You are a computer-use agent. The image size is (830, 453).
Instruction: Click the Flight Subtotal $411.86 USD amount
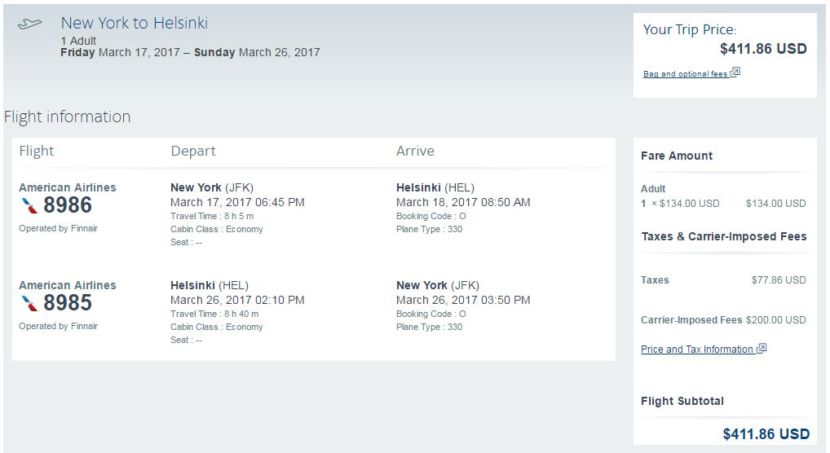[x=765, y=434]
